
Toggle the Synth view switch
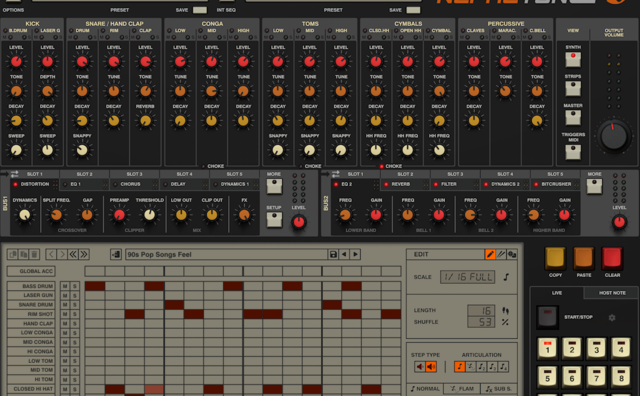pos(573,60)
